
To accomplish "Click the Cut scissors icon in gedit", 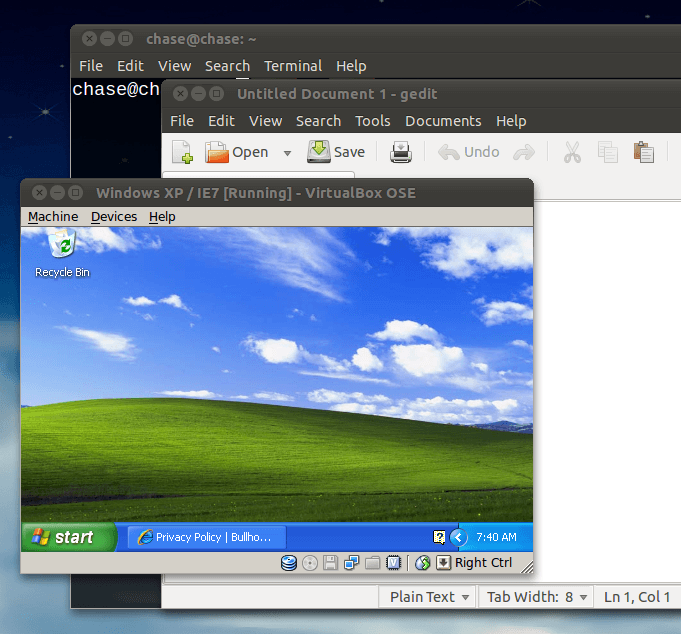I will (572, 152).
